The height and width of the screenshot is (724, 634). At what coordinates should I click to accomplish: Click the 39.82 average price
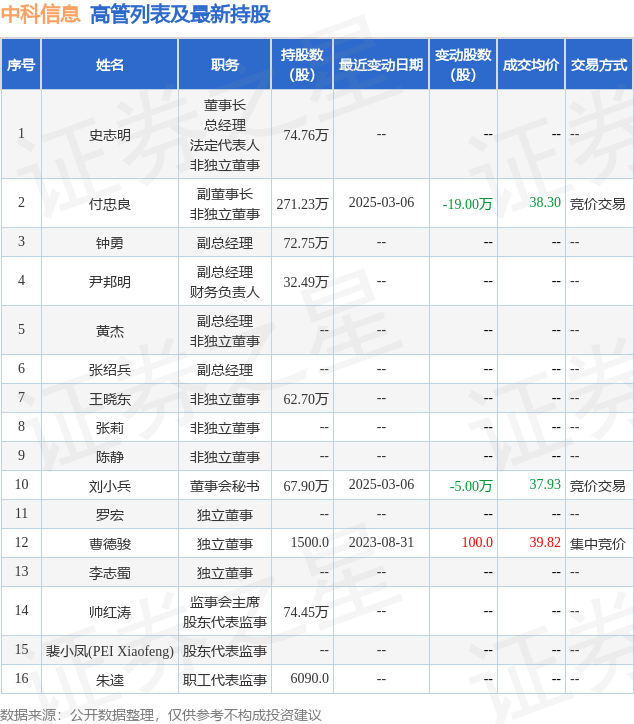545,542
